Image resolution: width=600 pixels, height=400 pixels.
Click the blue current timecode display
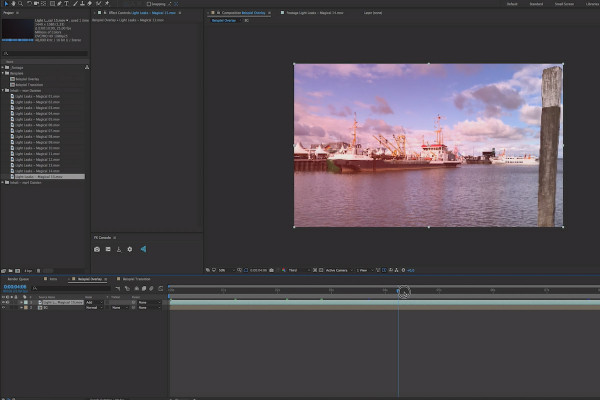point(15,287)
